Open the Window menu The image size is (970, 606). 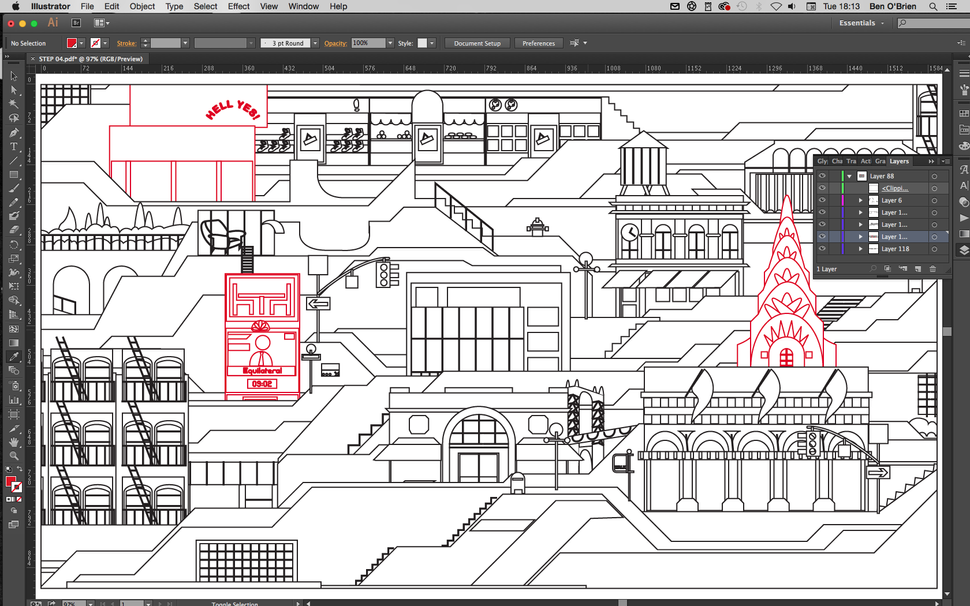(x=303, y=6)
